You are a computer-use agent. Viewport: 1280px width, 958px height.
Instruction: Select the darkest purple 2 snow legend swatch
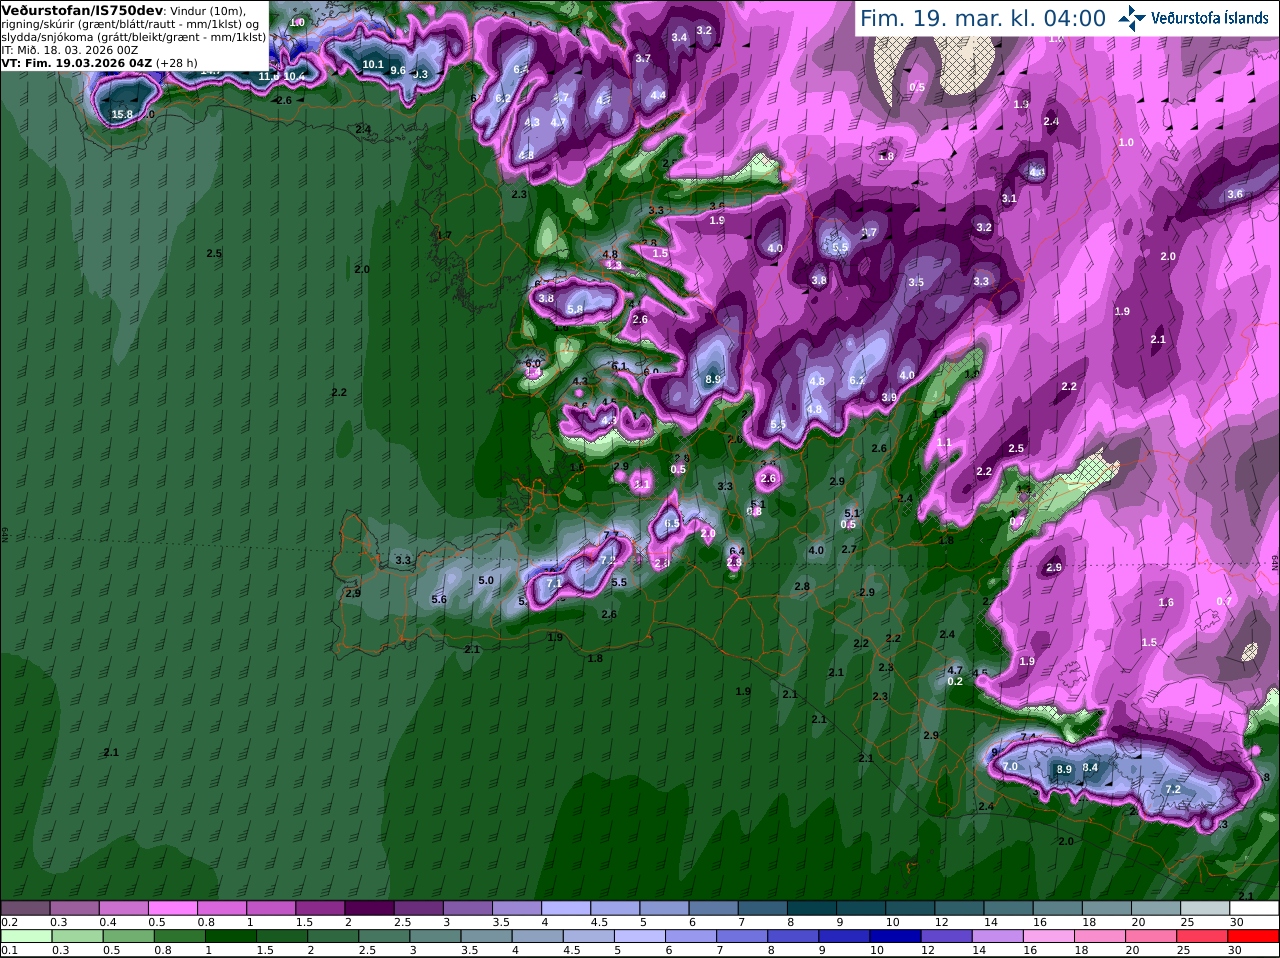[369, 908]
